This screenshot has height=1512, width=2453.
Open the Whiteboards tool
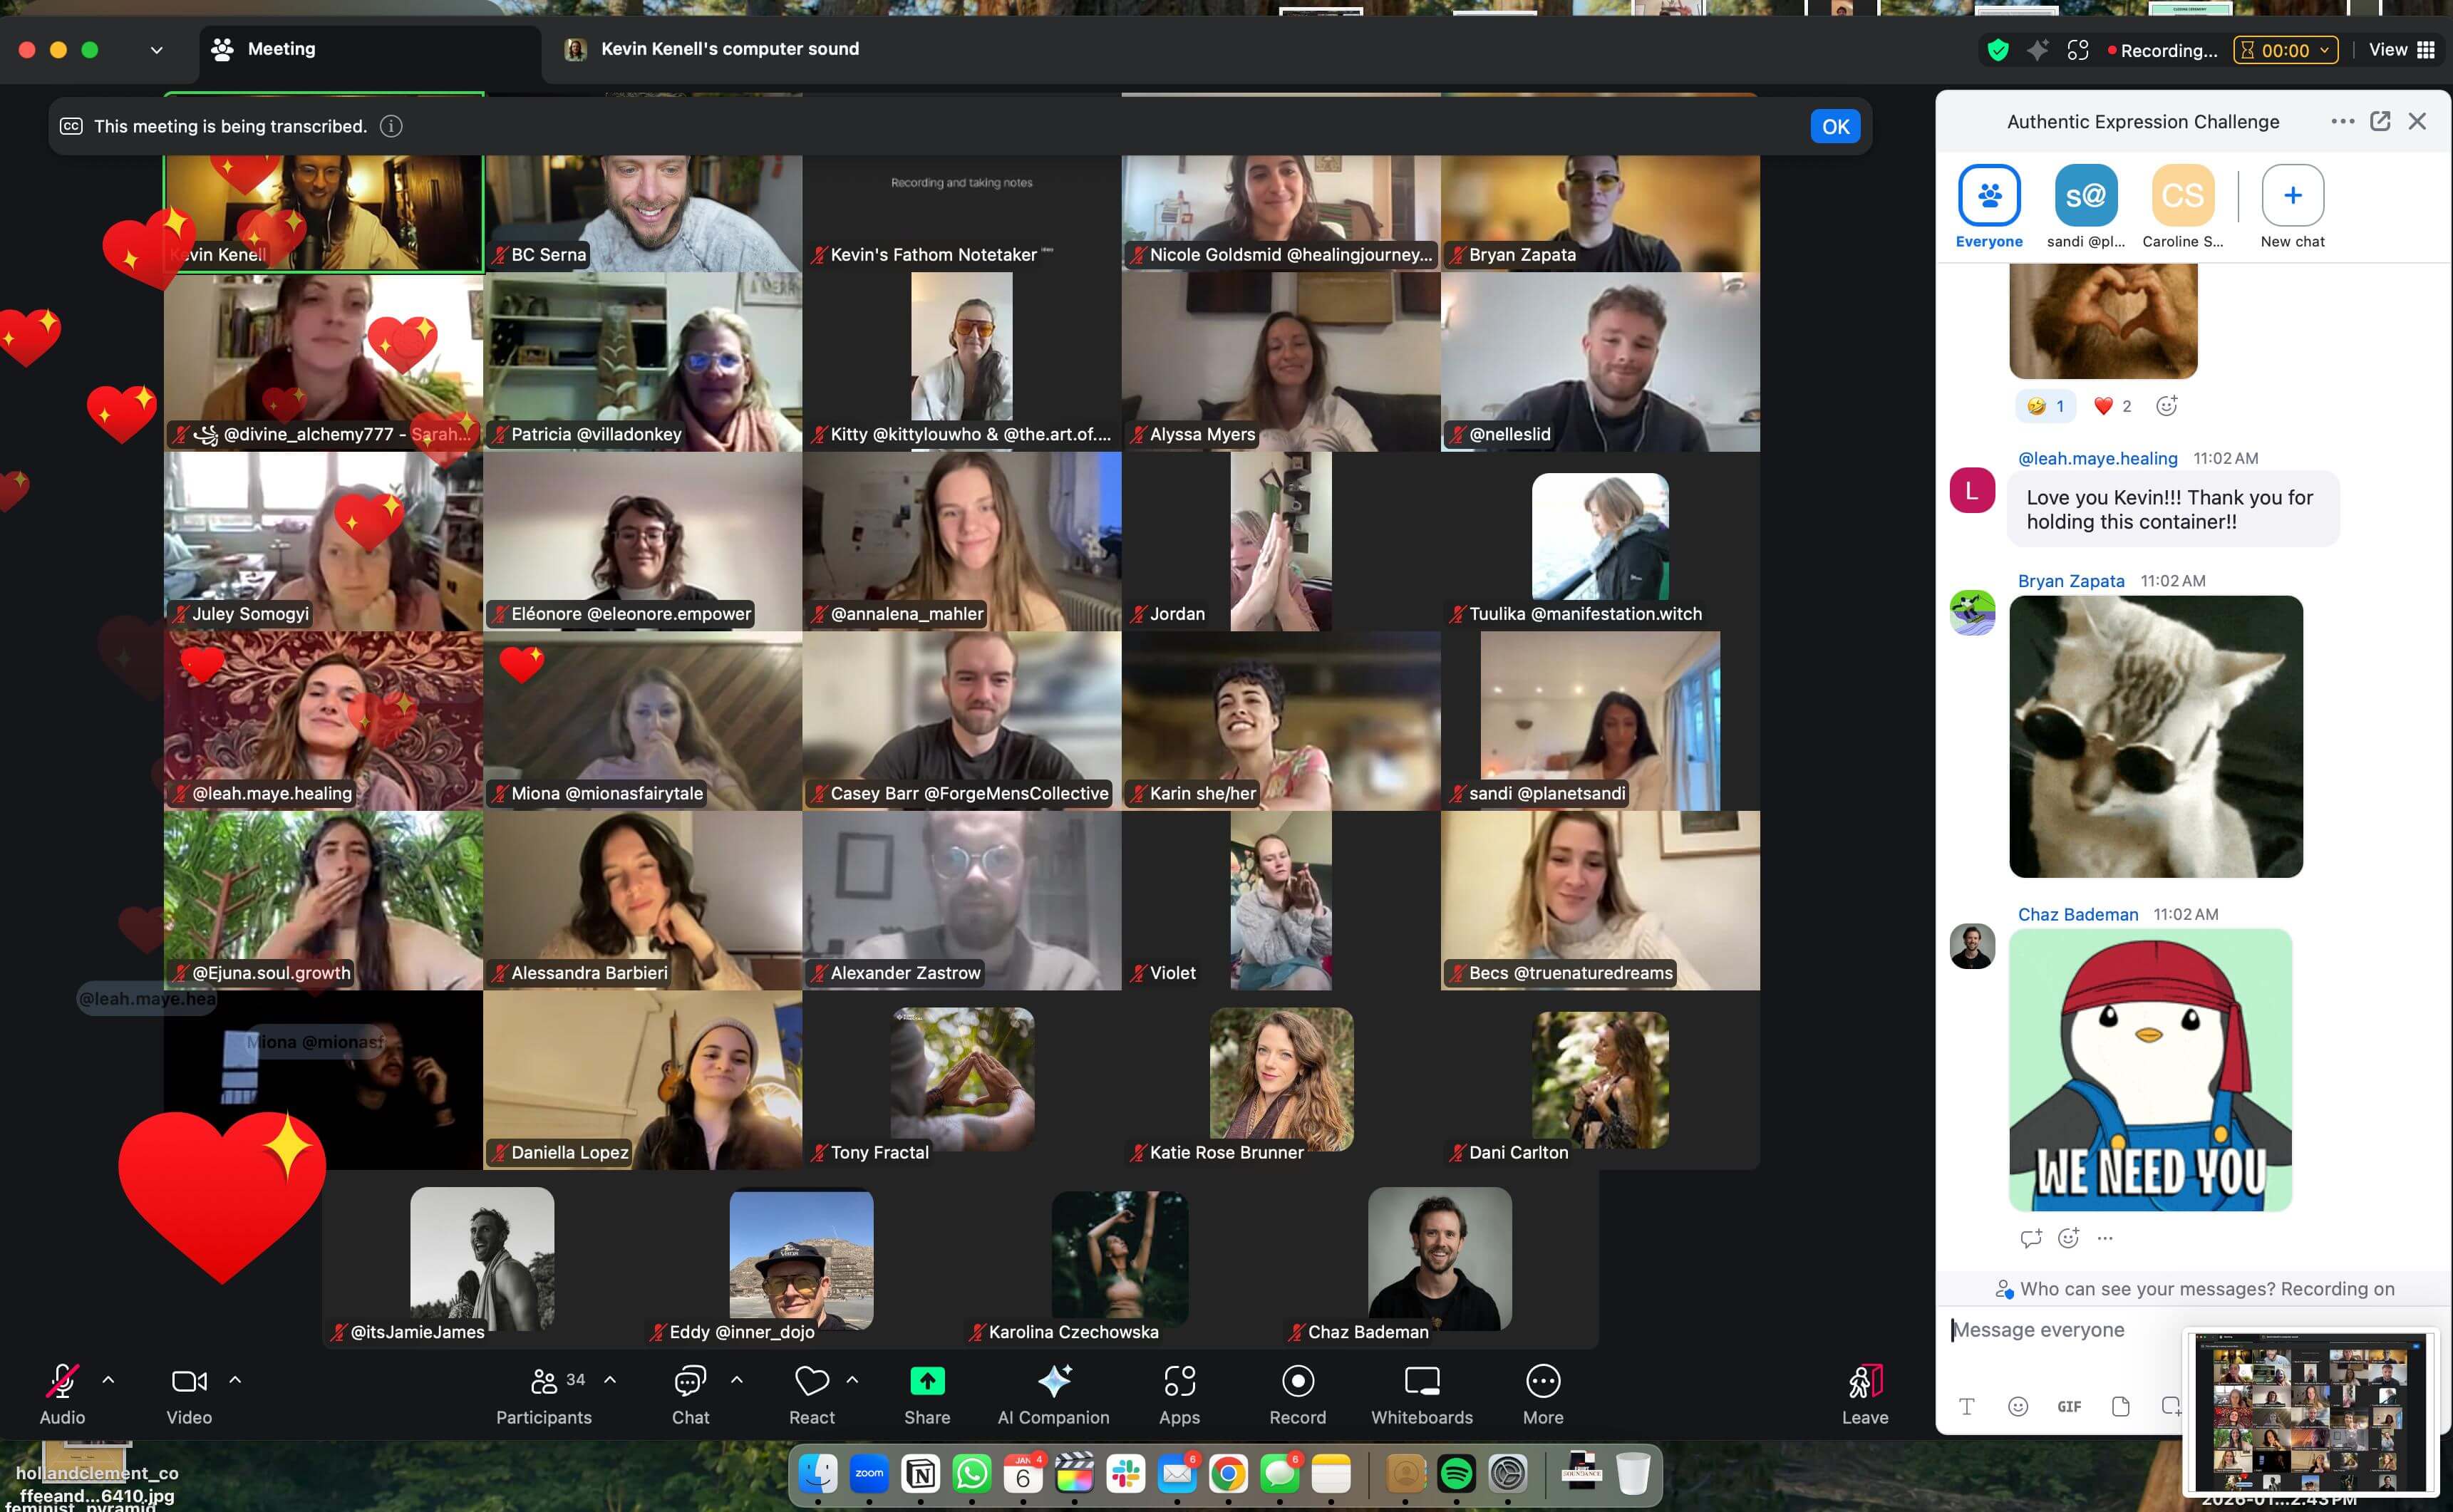click(1421, 1381)
